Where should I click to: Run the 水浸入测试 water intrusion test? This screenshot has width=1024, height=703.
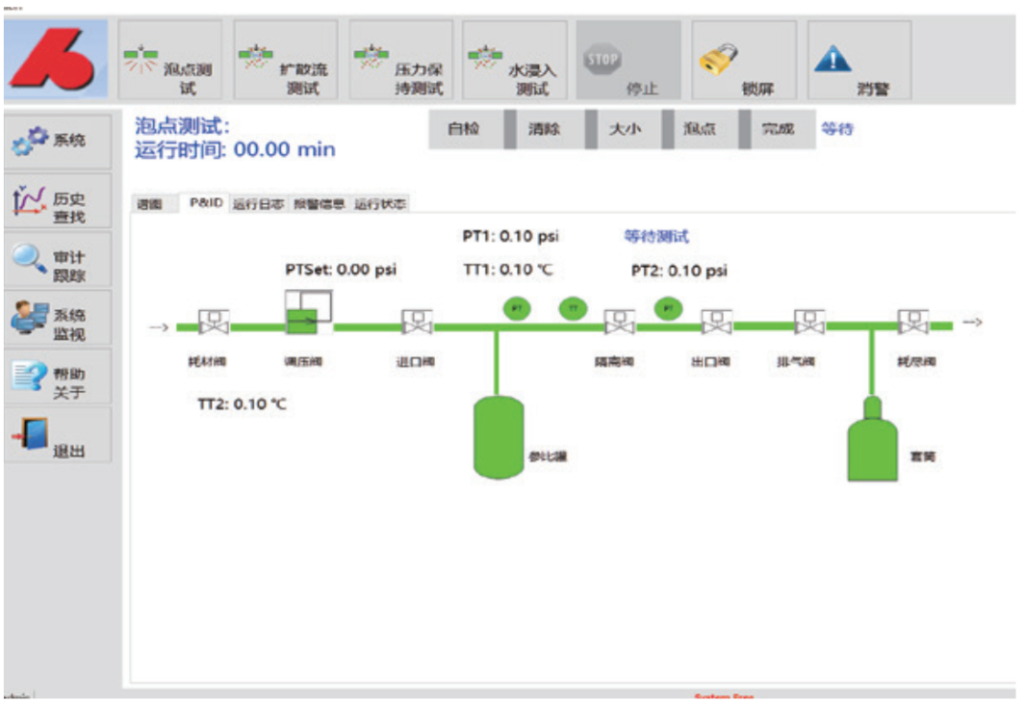pos(514,62)
